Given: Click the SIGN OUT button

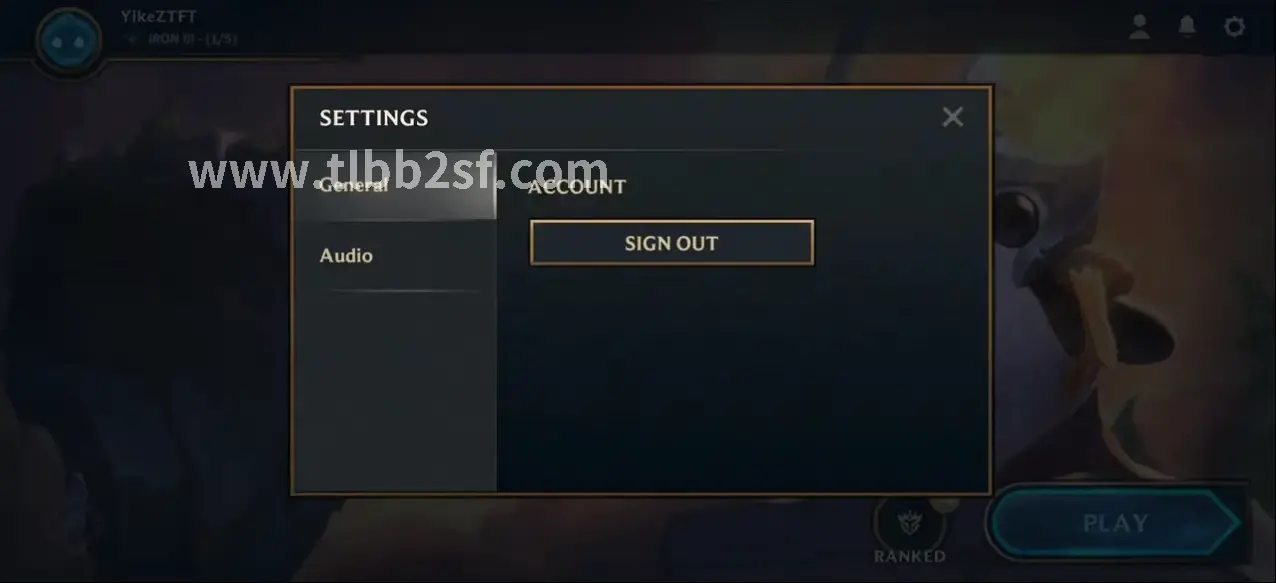Looking at the screenshot, I should (672, 243).
